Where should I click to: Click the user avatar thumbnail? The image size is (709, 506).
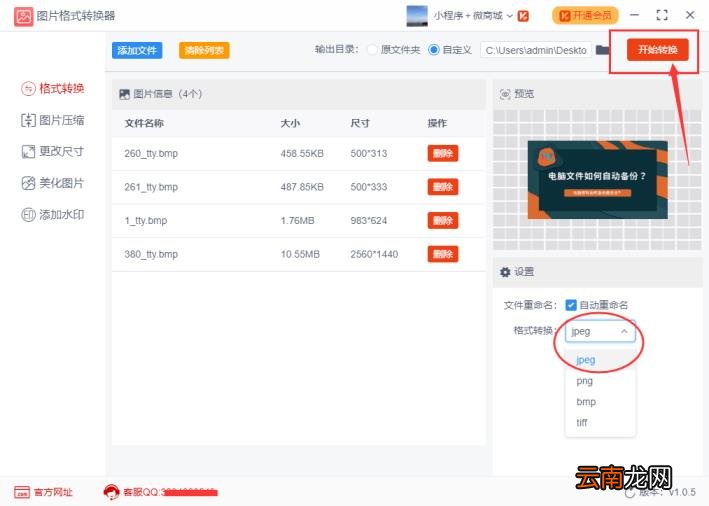[x=417, y=16]
